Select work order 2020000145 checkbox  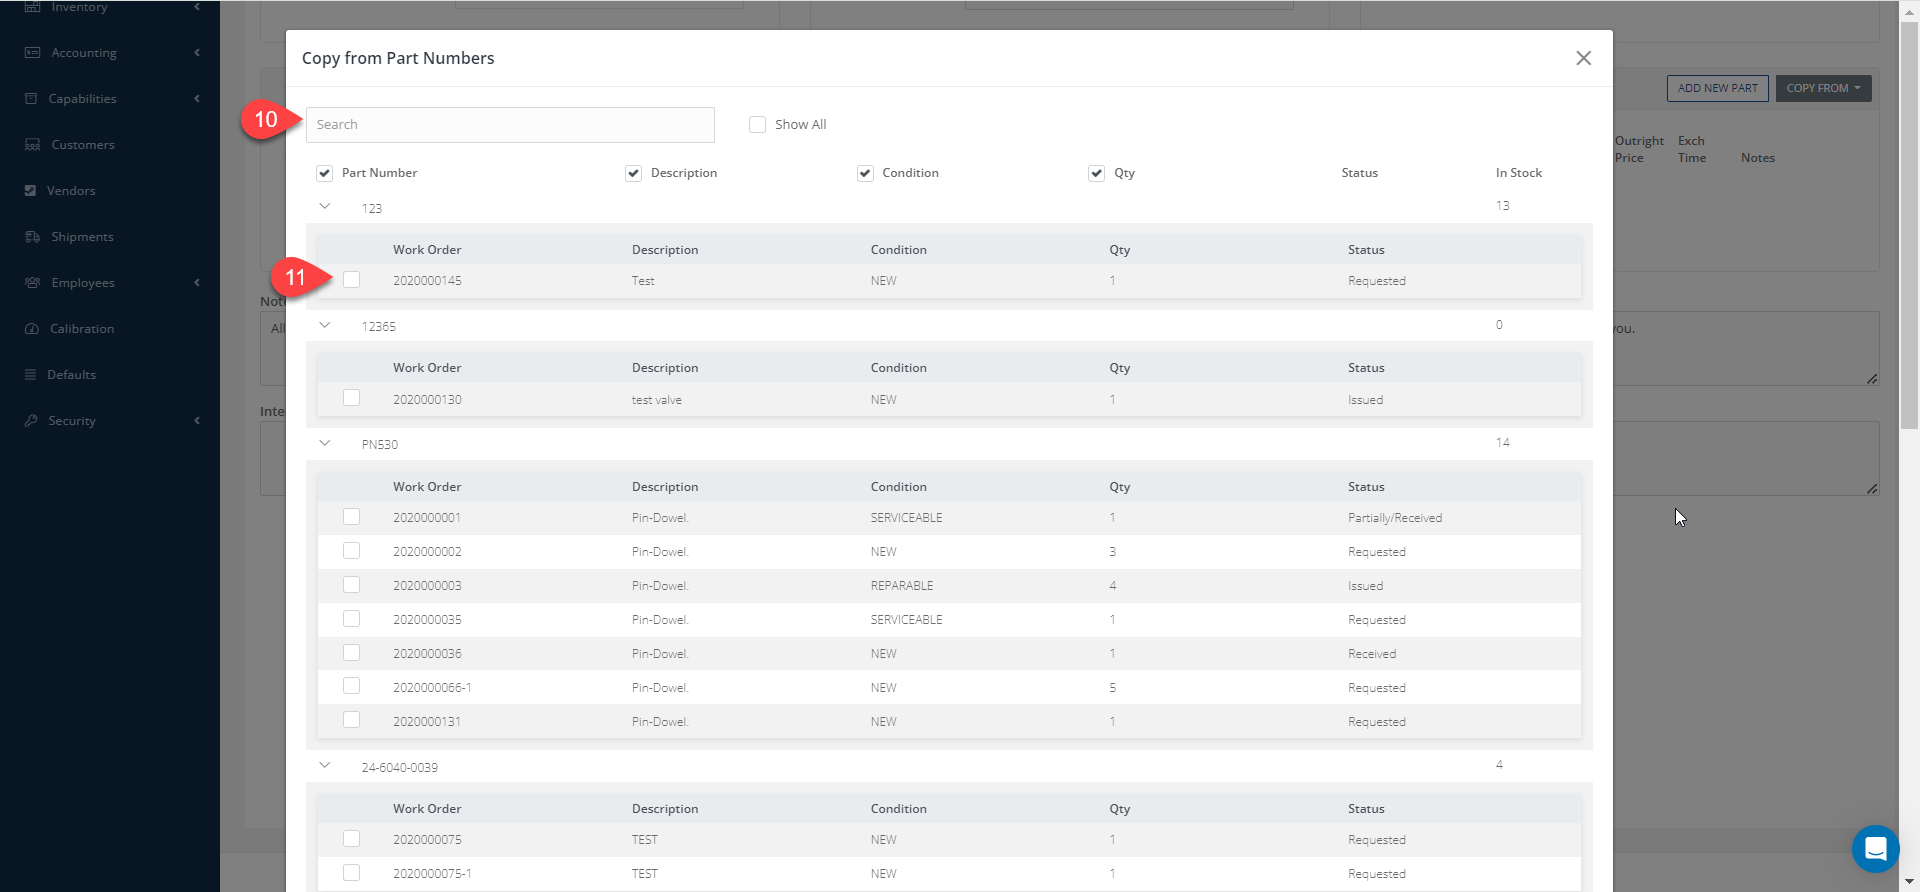pyautogui.click(x=351, y=280)
